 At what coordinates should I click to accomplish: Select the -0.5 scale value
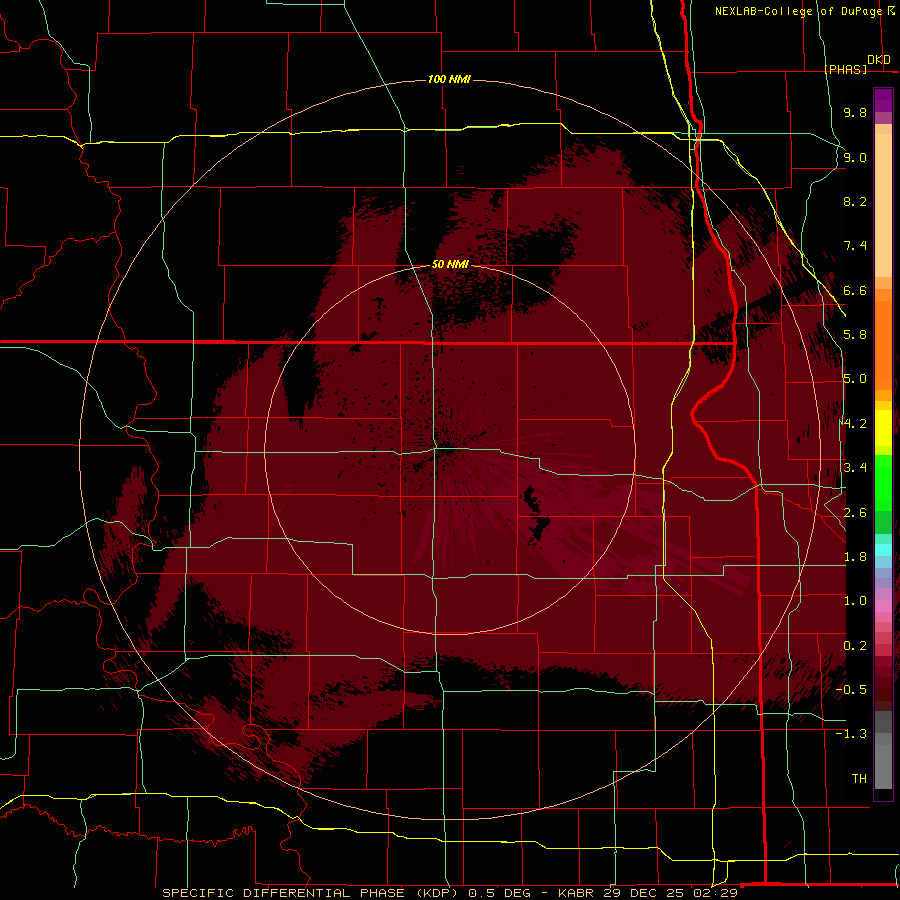click(x=851, y=690)
